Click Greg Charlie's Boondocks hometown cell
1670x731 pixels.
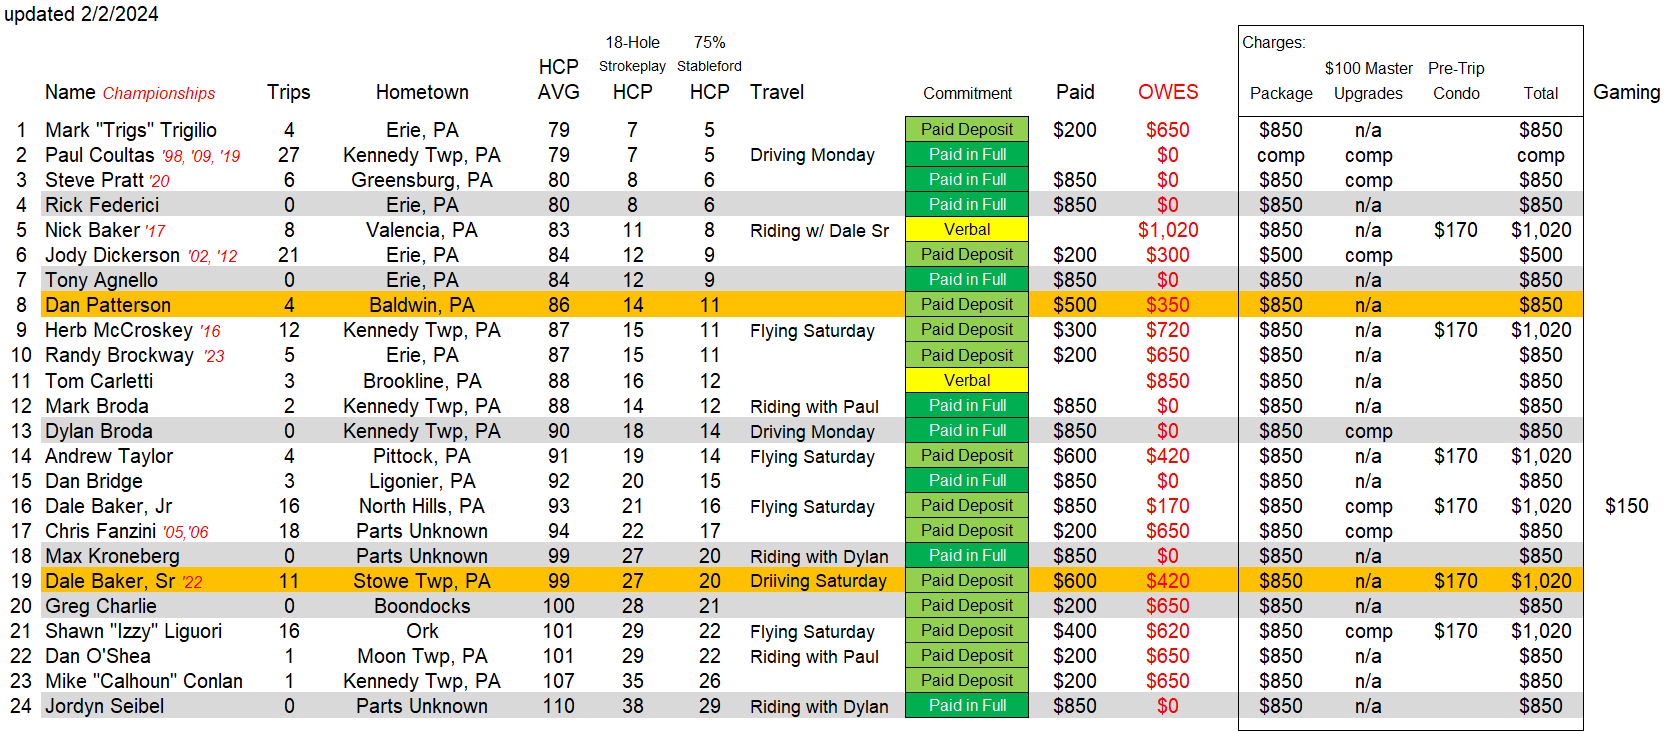[422, 606]
